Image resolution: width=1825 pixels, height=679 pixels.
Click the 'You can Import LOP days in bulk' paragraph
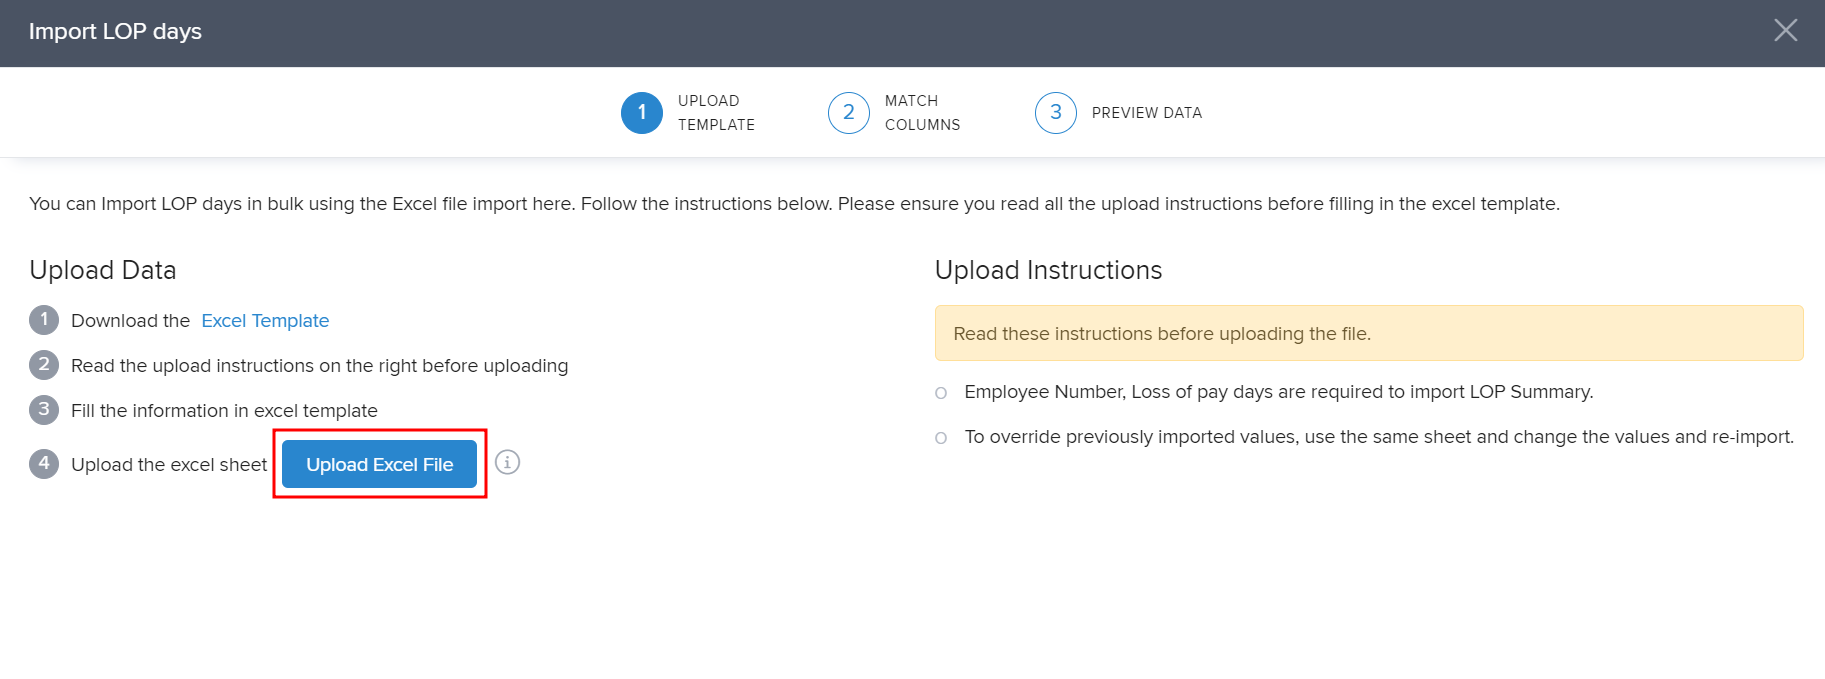[794, 204]
